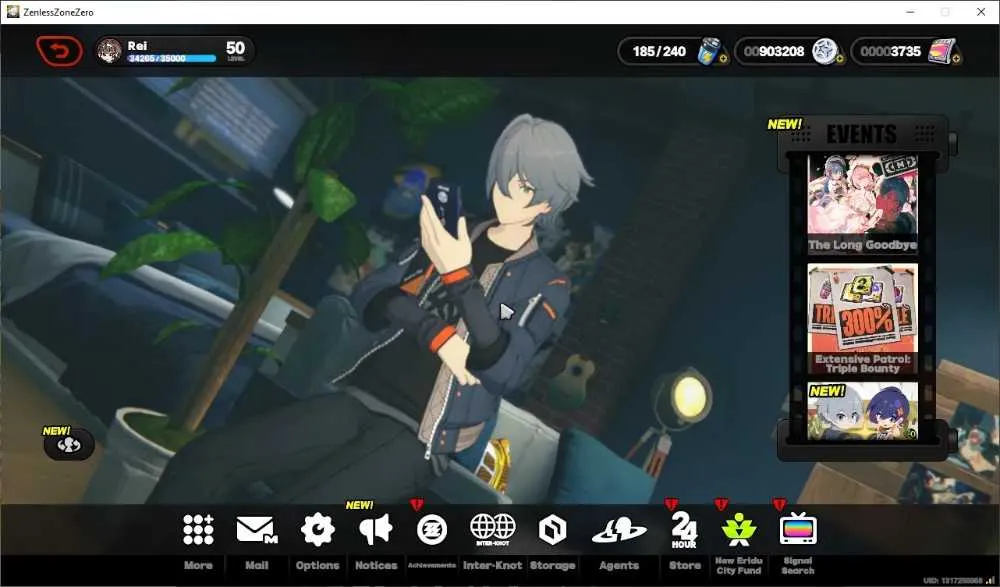Open Extensive Patrol Triple Bounty event
Screen dimensions: 1000x587
click(x=862, y=319)
